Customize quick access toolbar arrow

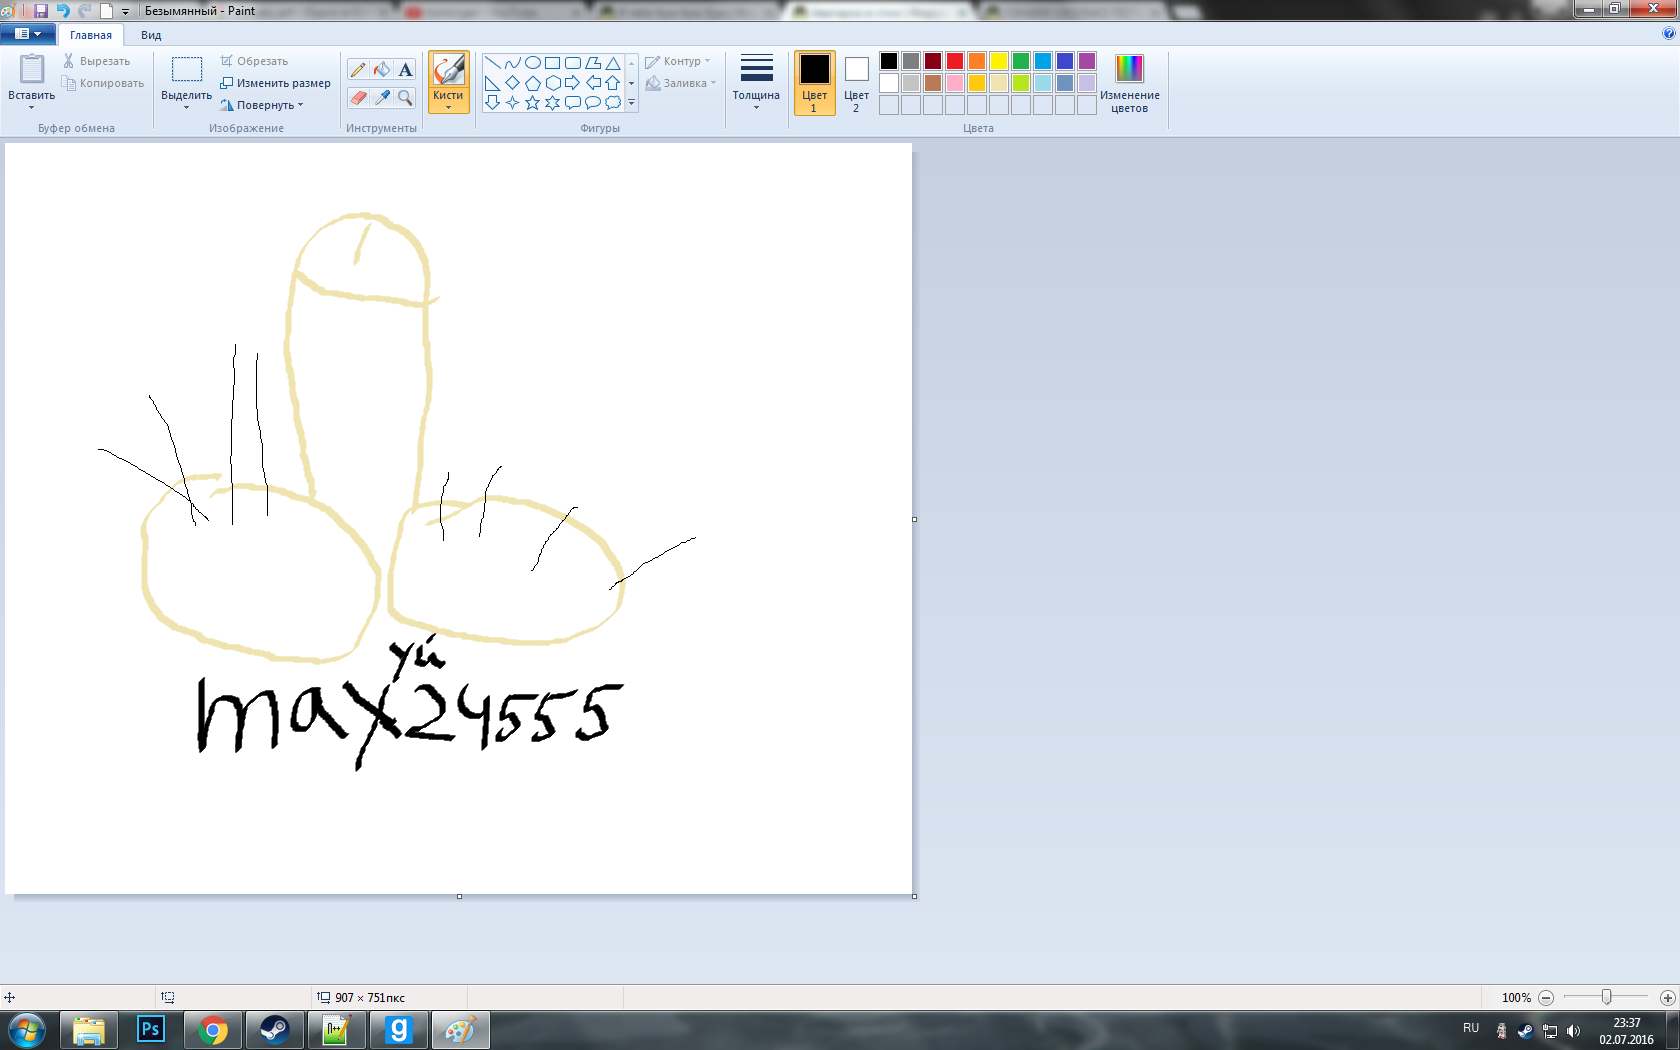click(126, 12)
